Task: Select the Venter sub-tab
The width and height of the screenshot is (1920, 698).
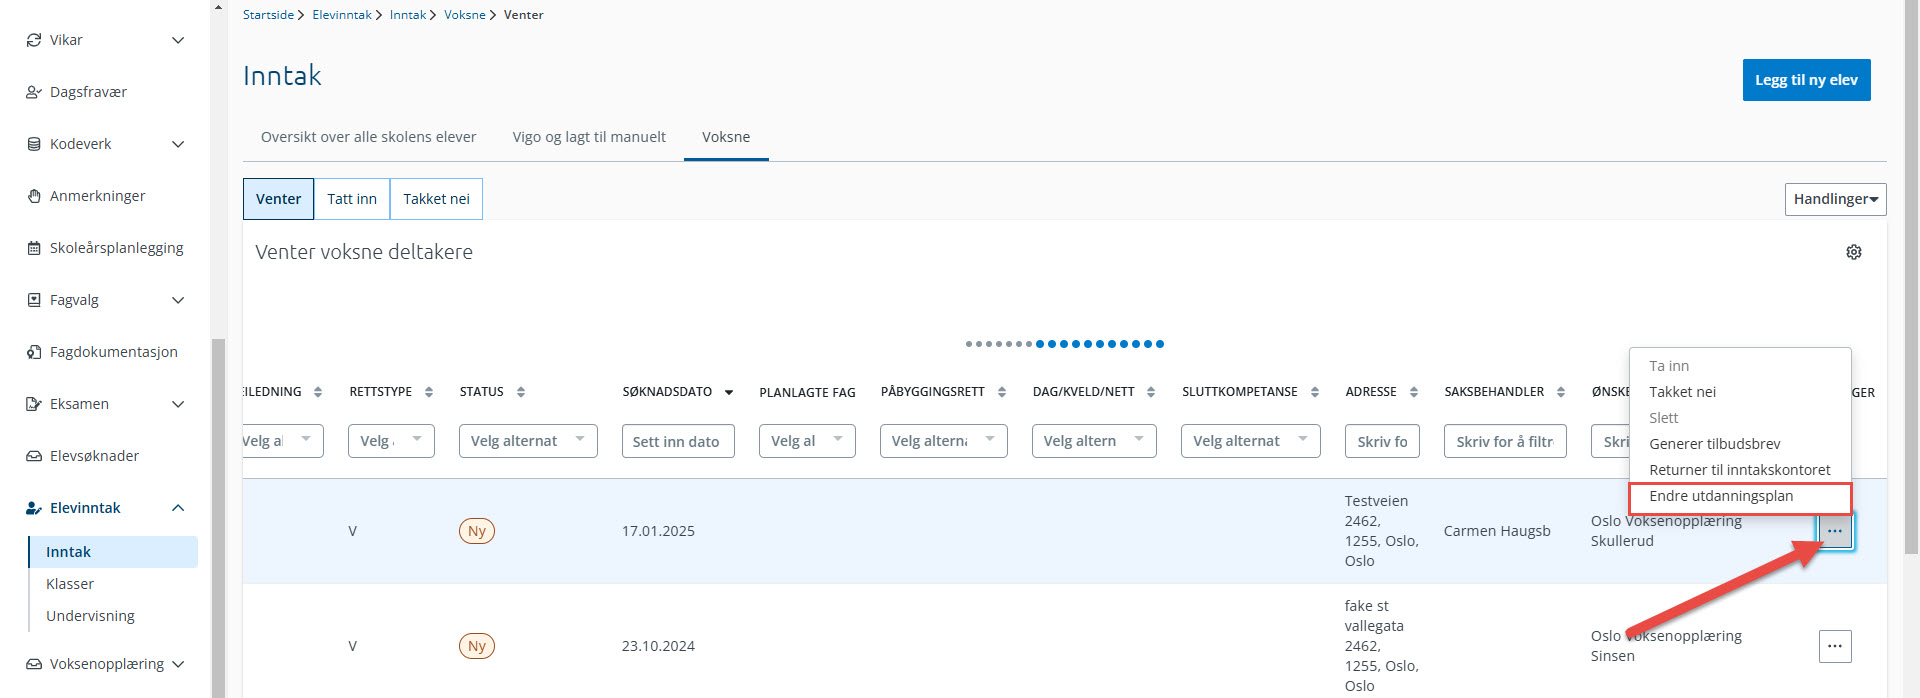Action: [278, 199]
